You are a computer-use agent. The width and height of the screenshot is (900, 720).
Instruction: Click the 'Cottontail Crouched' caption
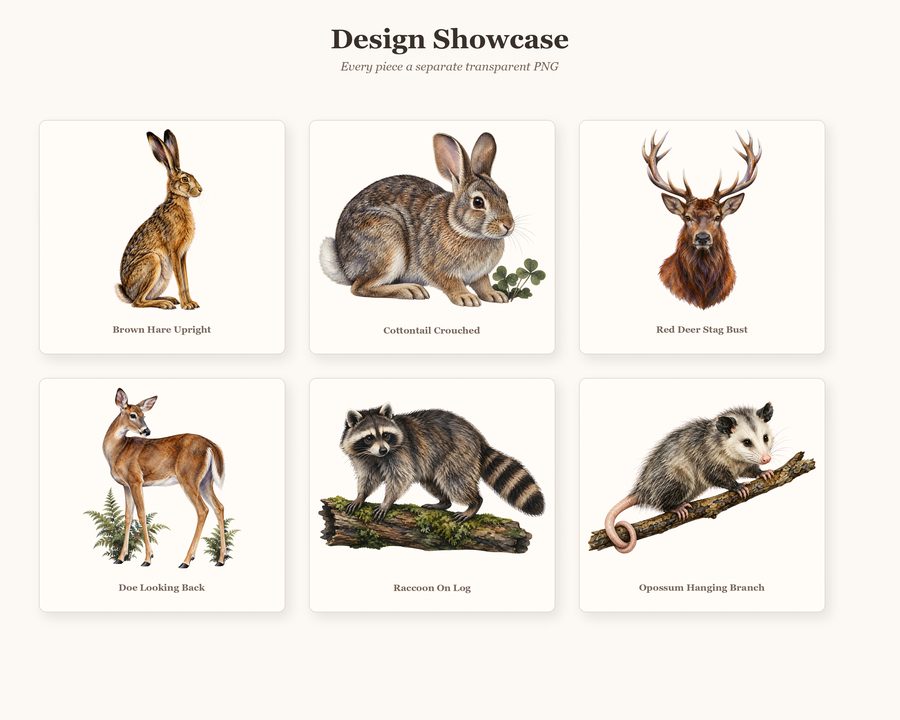point(432,330)
